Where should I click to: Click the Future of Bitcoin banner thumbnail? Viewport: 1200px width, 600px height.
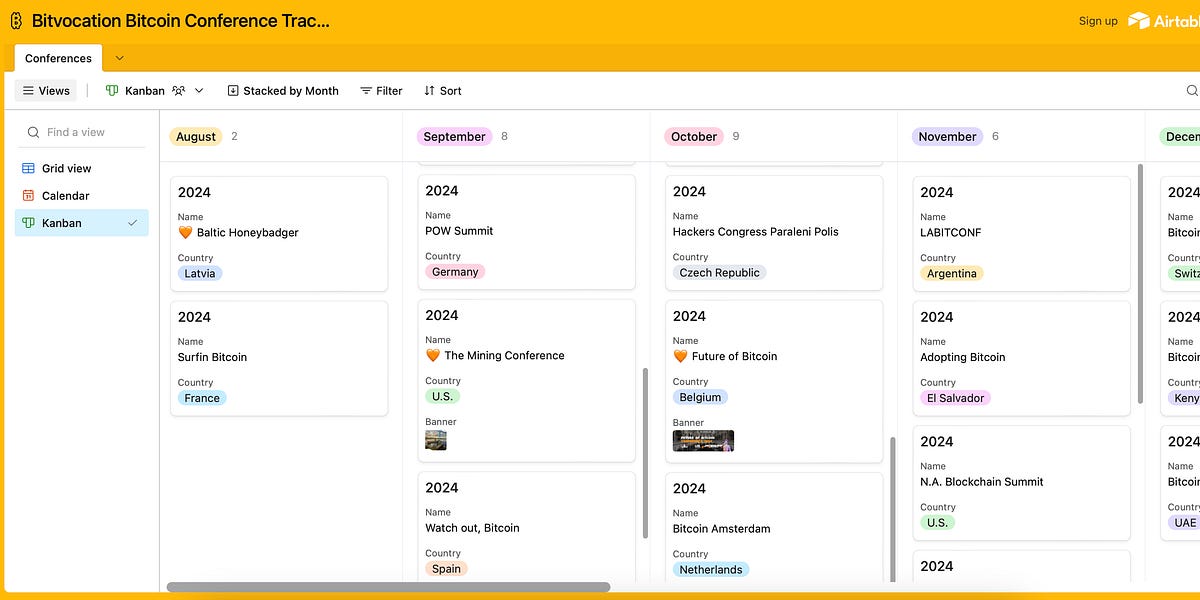click(703, 441)
